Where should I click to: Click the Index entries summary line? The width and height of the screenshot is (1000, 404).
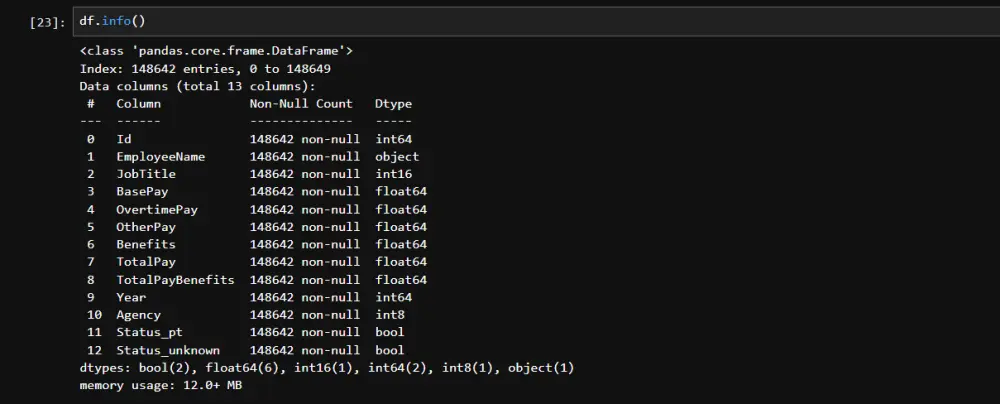pos(205,69)
